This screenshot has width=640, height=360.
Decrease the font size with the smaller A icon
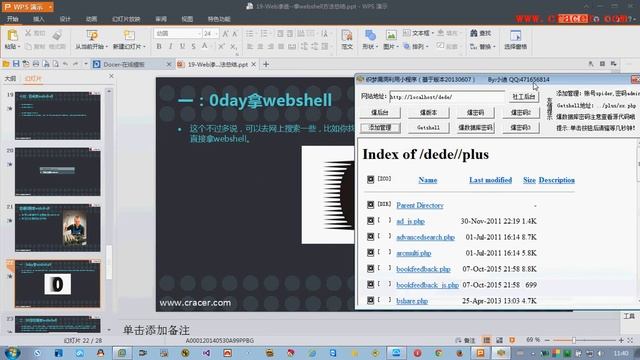[235, 34]
